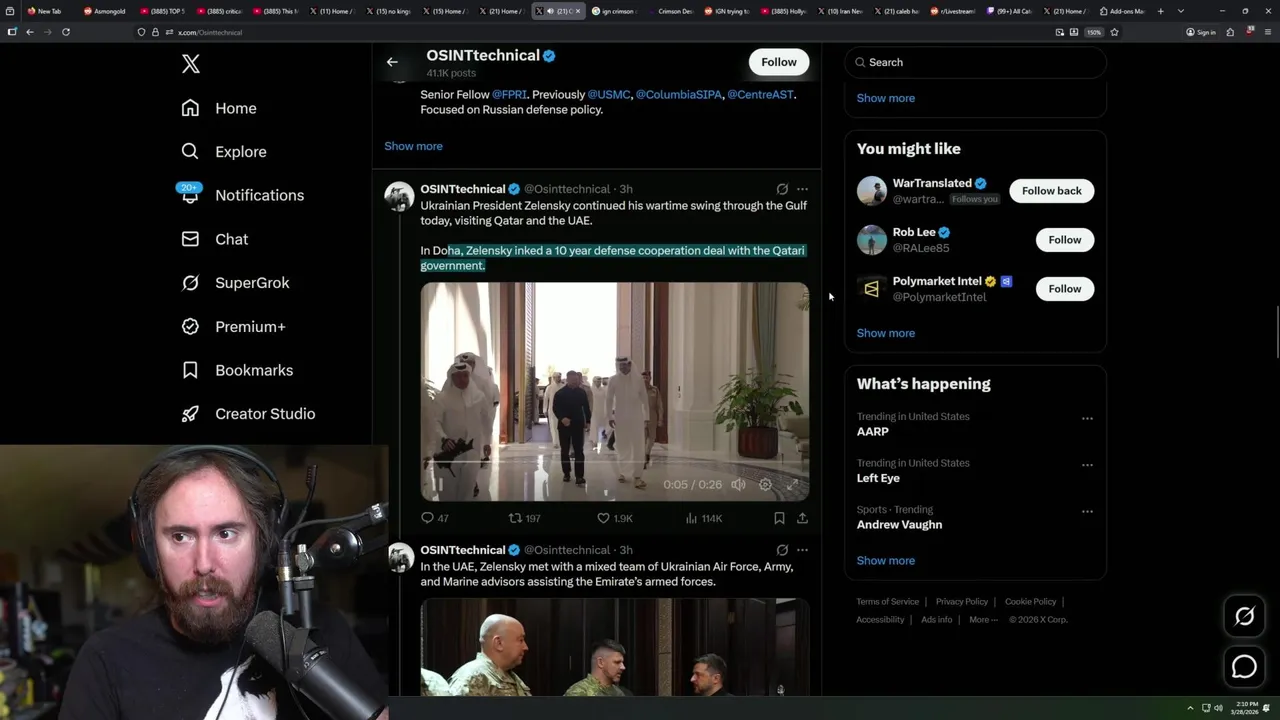The height and width of the screenshot is (720, 1280).
Task: Open @CentreAST mention link
Action: pos(760,94)
